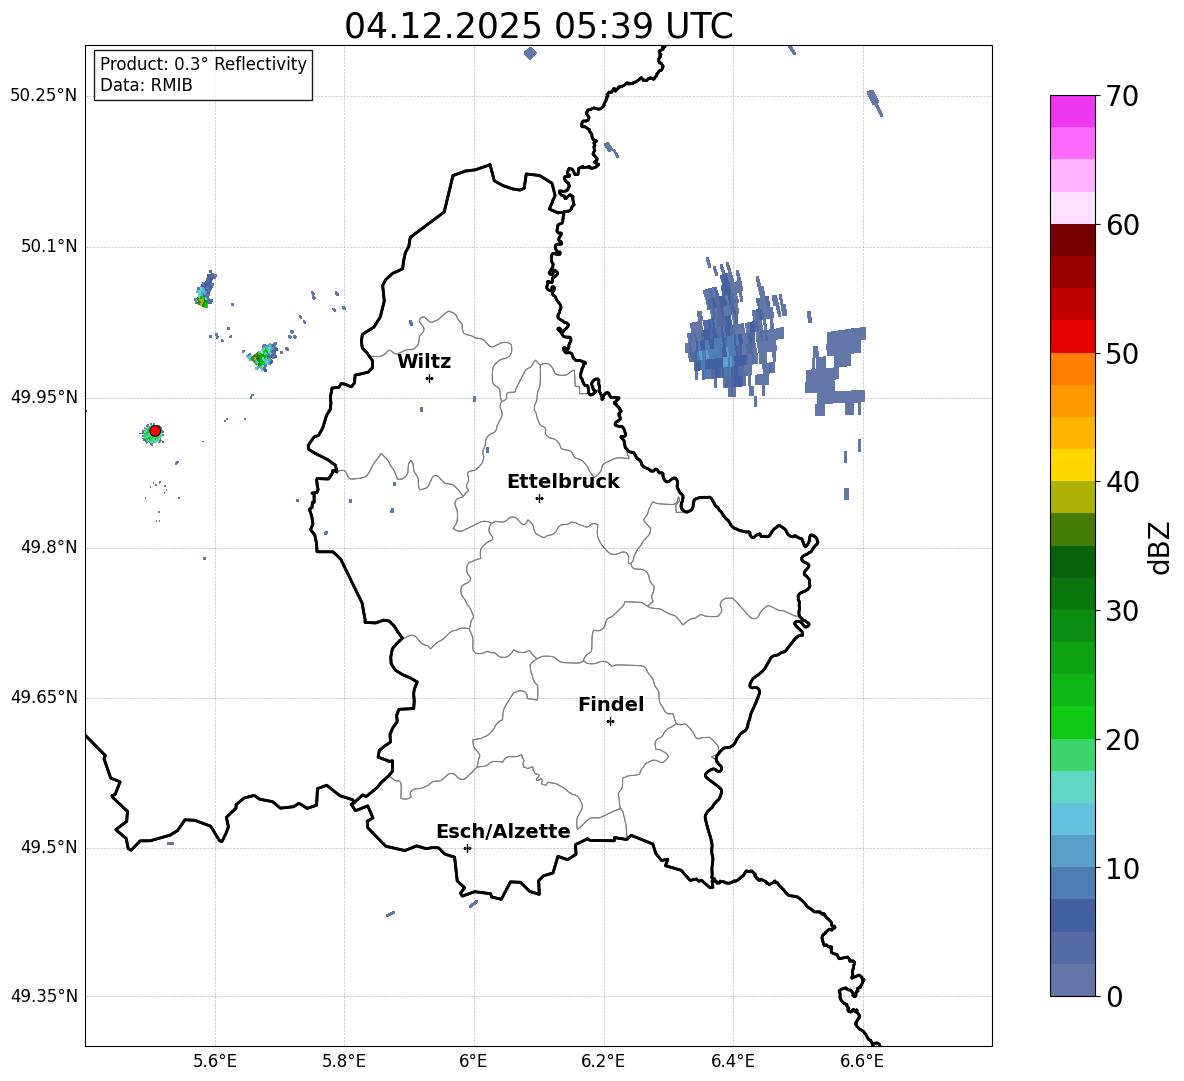Click the small echo near 50.05°N 5.58°E

point(205,290)
